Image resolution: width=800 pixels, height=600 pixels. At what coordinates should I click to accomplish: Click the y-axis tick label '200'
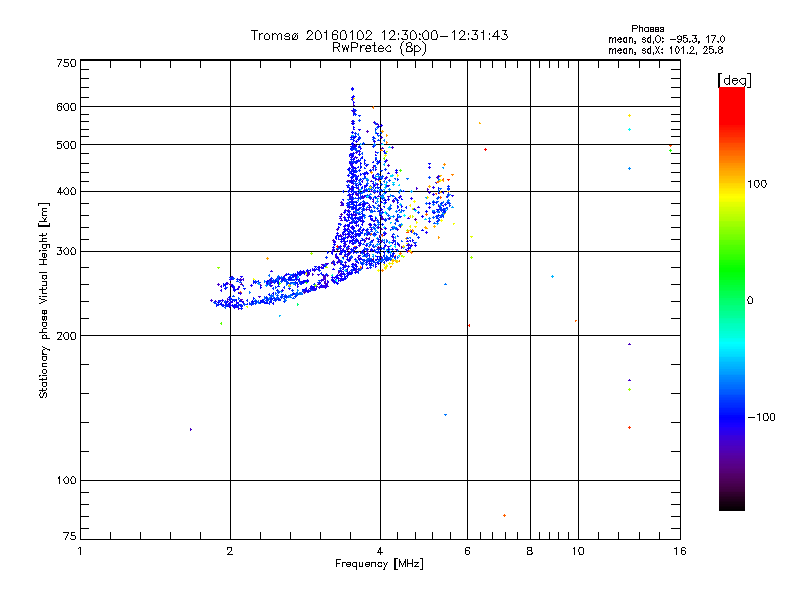pyautogui.click(x=66, y=336)
